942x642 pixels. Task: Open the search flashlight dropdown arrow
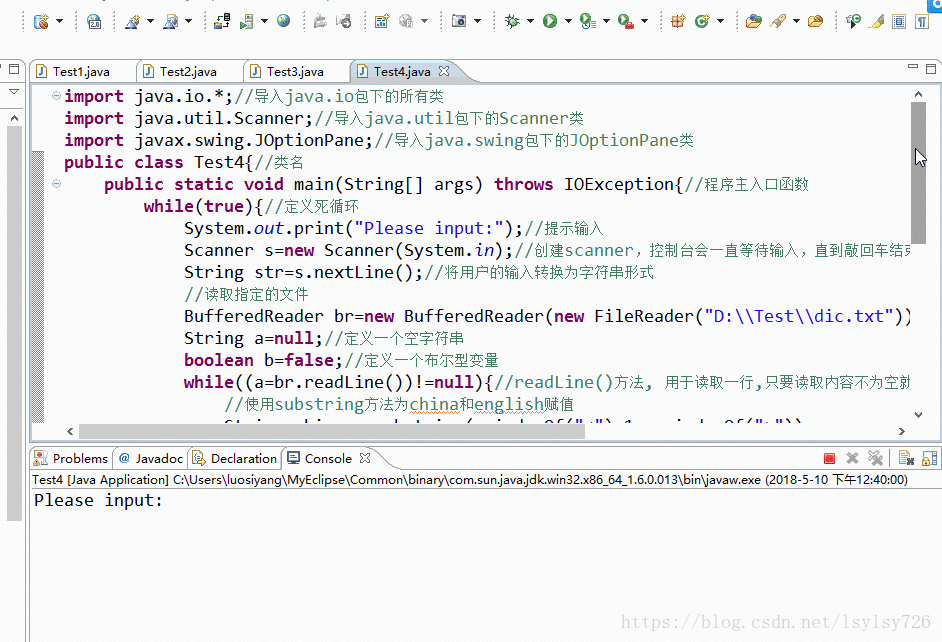(x=796, y=22)
